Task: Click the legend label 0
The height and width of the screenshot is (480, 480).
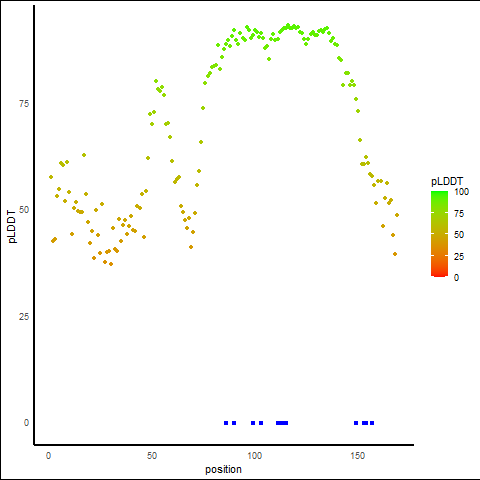Action: [x=456, y=278]
